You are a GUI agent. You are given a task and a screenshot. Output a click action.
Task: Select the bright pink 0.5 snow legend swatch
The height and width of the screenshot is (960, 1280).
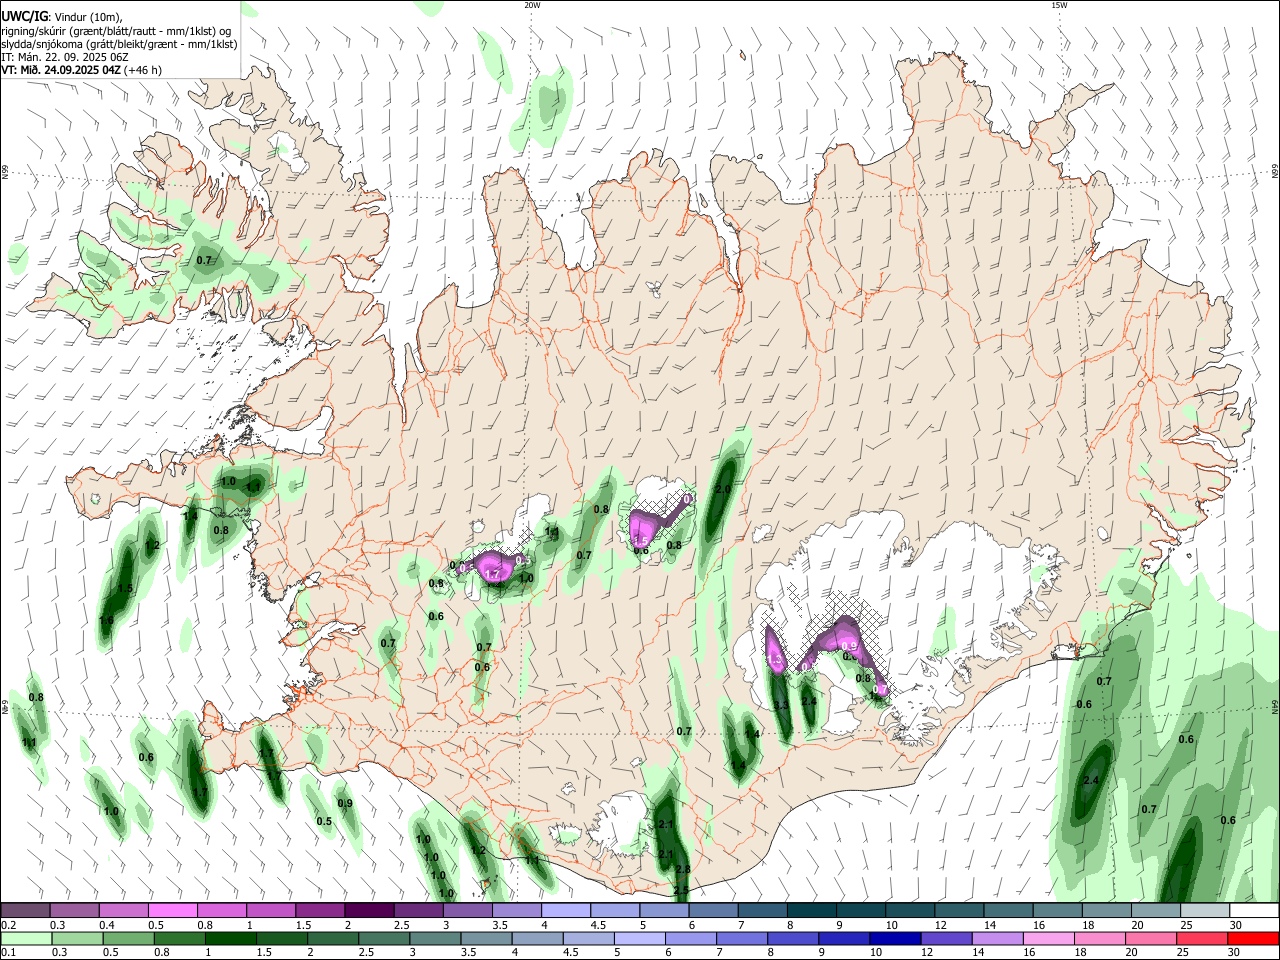pyautogui.click(x=173, y=911)
